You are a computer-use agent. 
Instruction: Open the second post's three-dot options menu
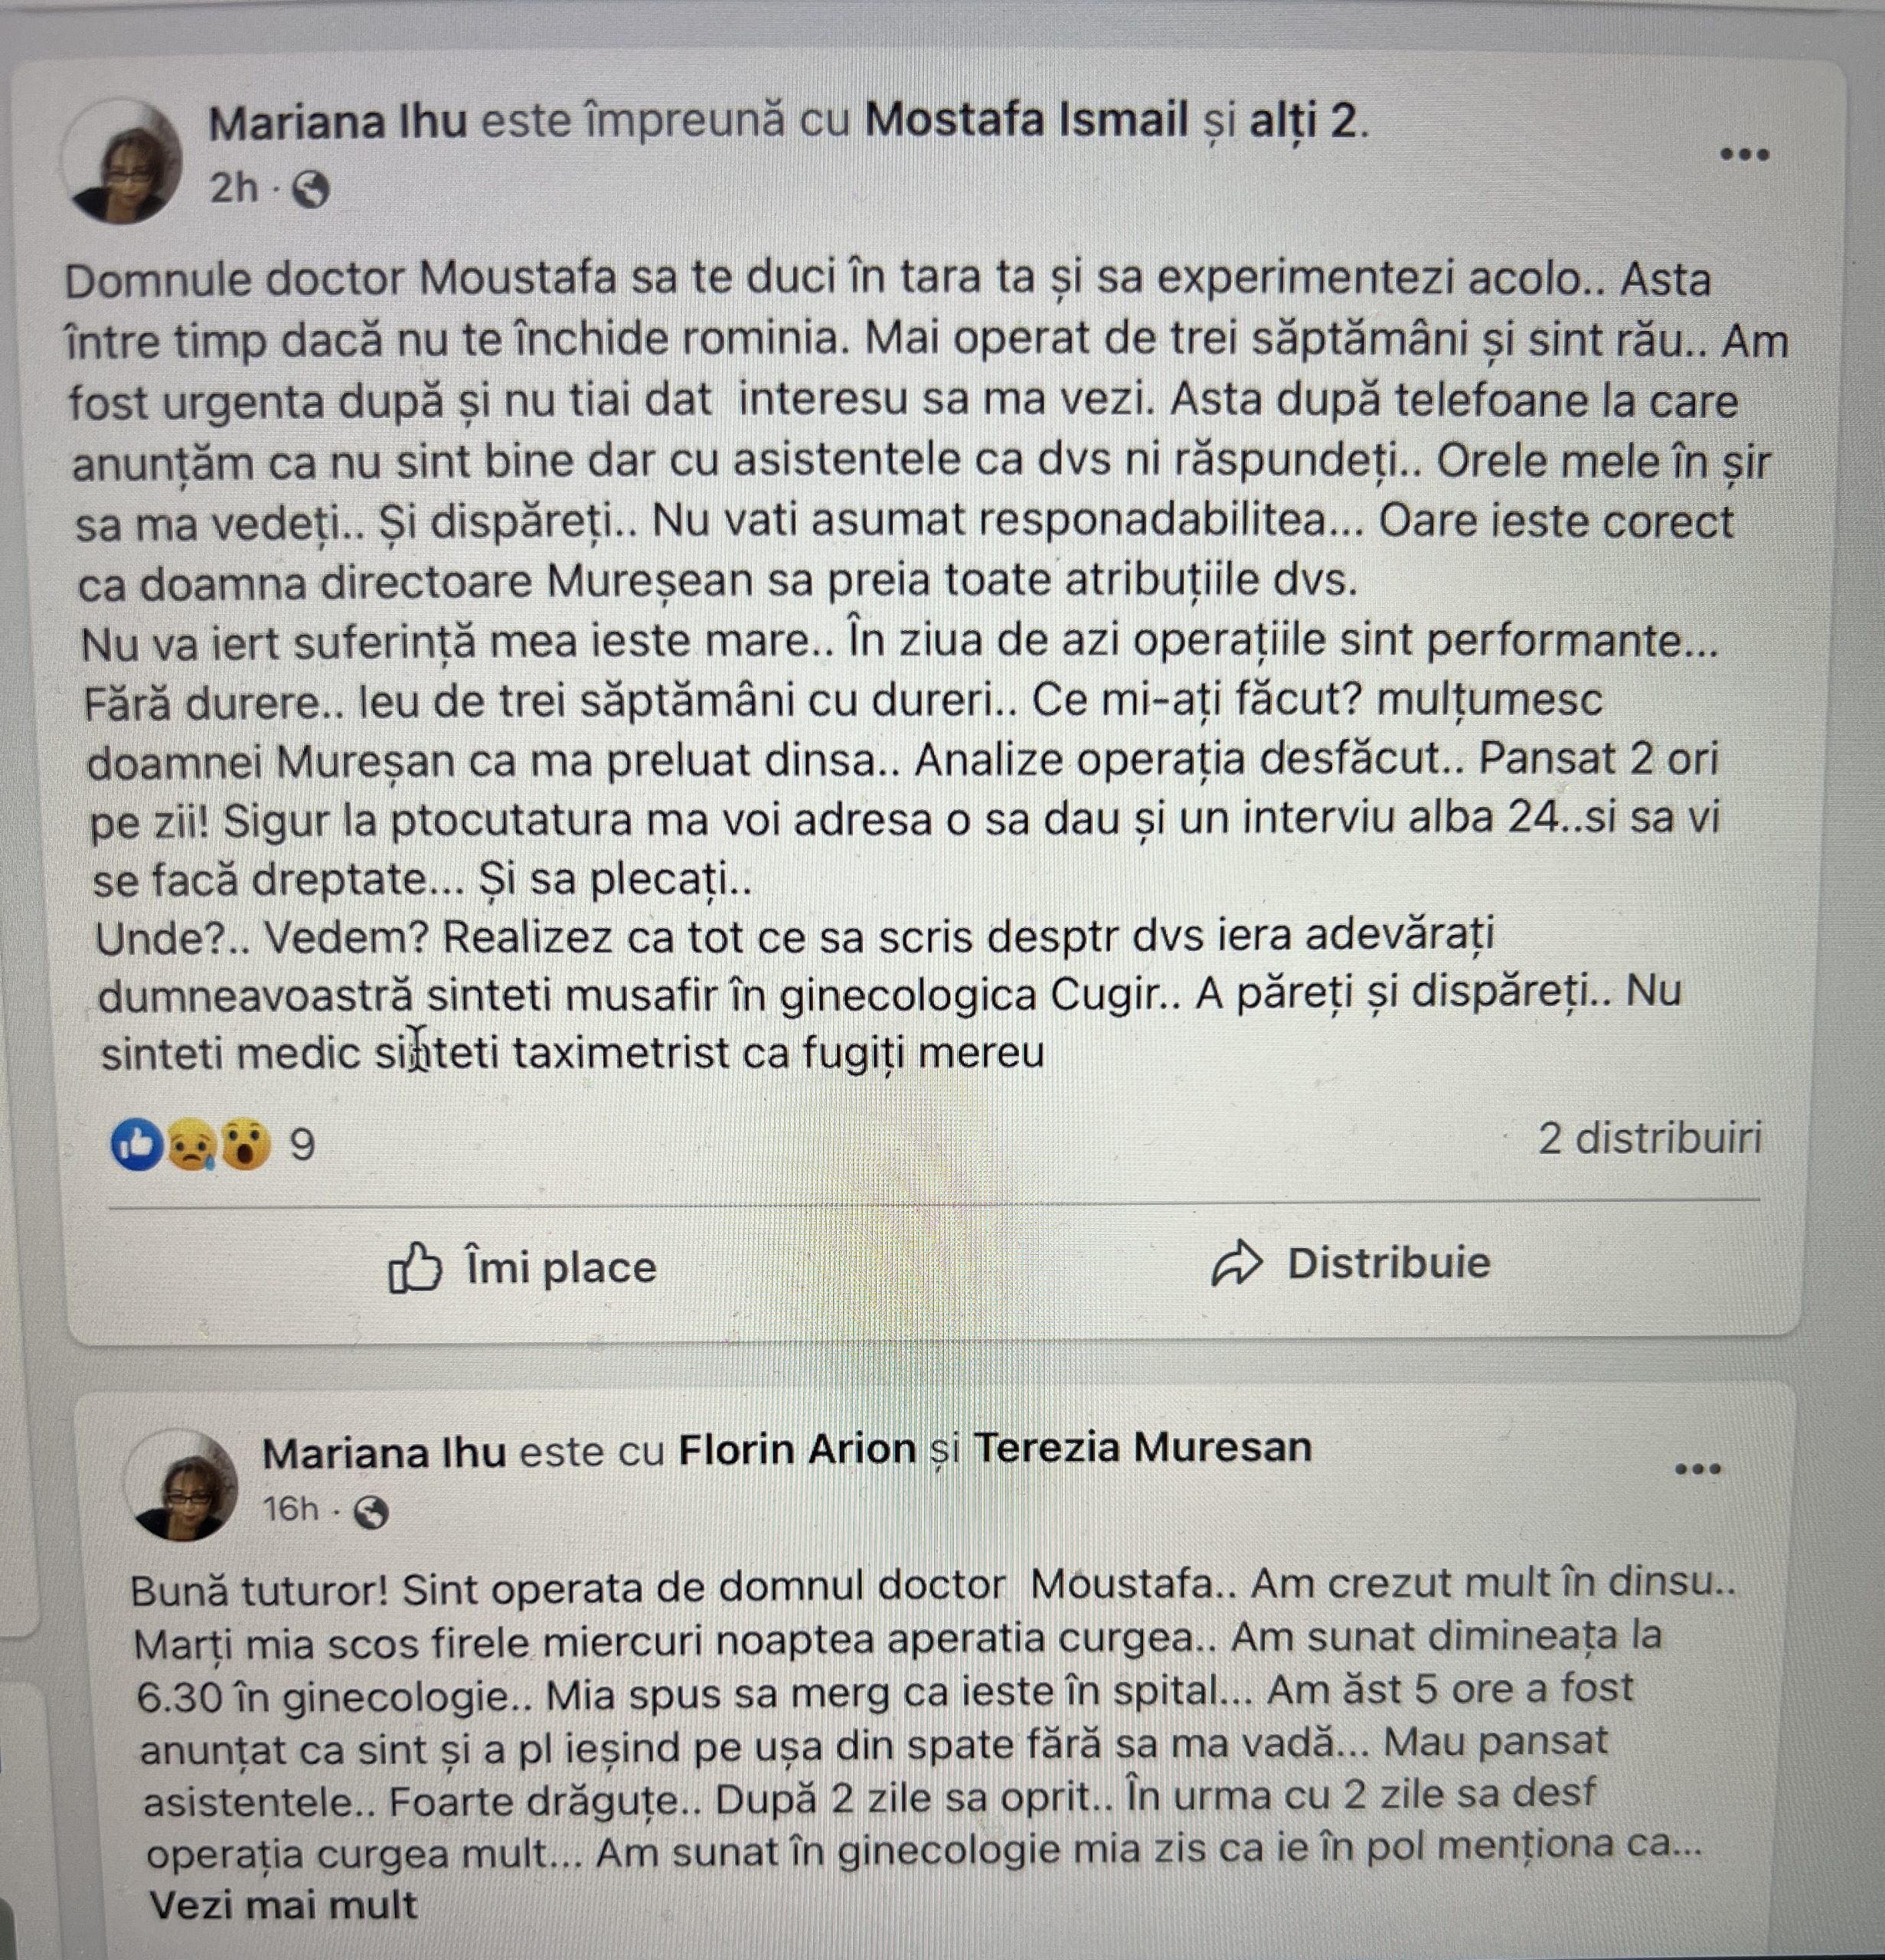[x=1698, y=1469]
